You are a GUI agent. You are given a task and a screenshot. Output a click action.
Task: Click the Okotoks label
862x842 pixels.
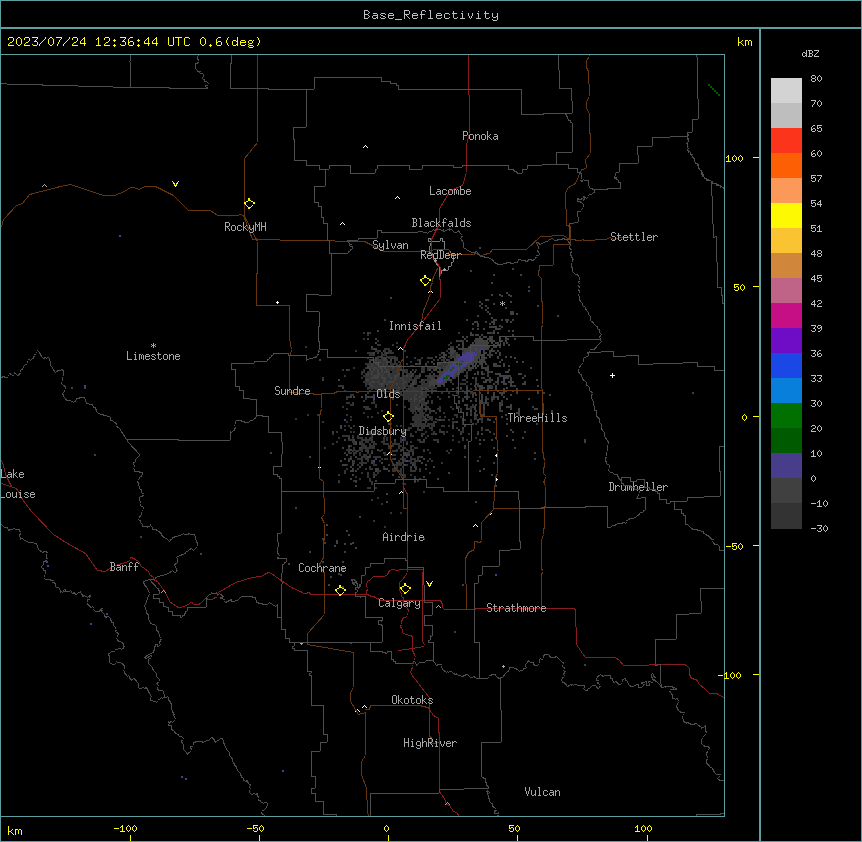point(412,700)
